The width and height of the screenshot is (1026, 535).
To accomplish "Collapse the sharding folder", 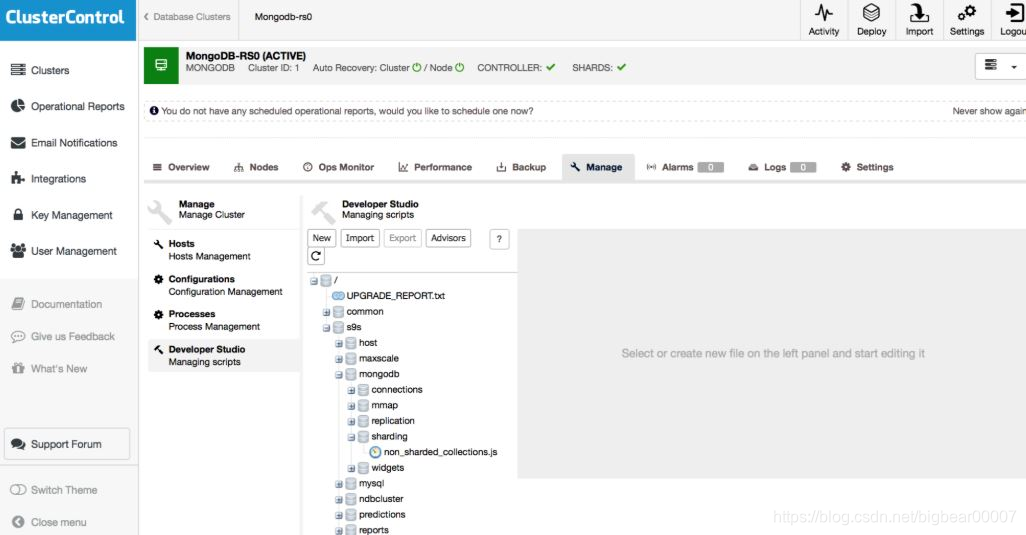I will pos(351,438).
